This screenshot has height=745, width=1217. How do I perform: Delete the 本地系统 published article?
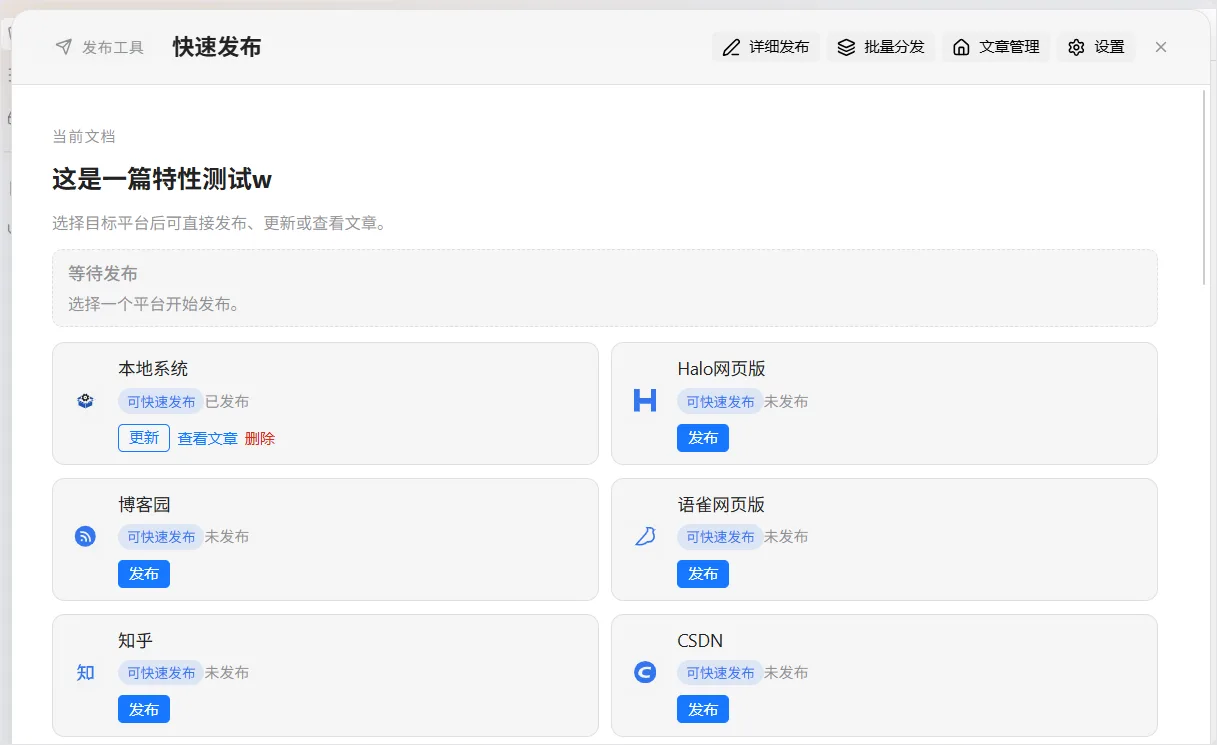[260, 438]
